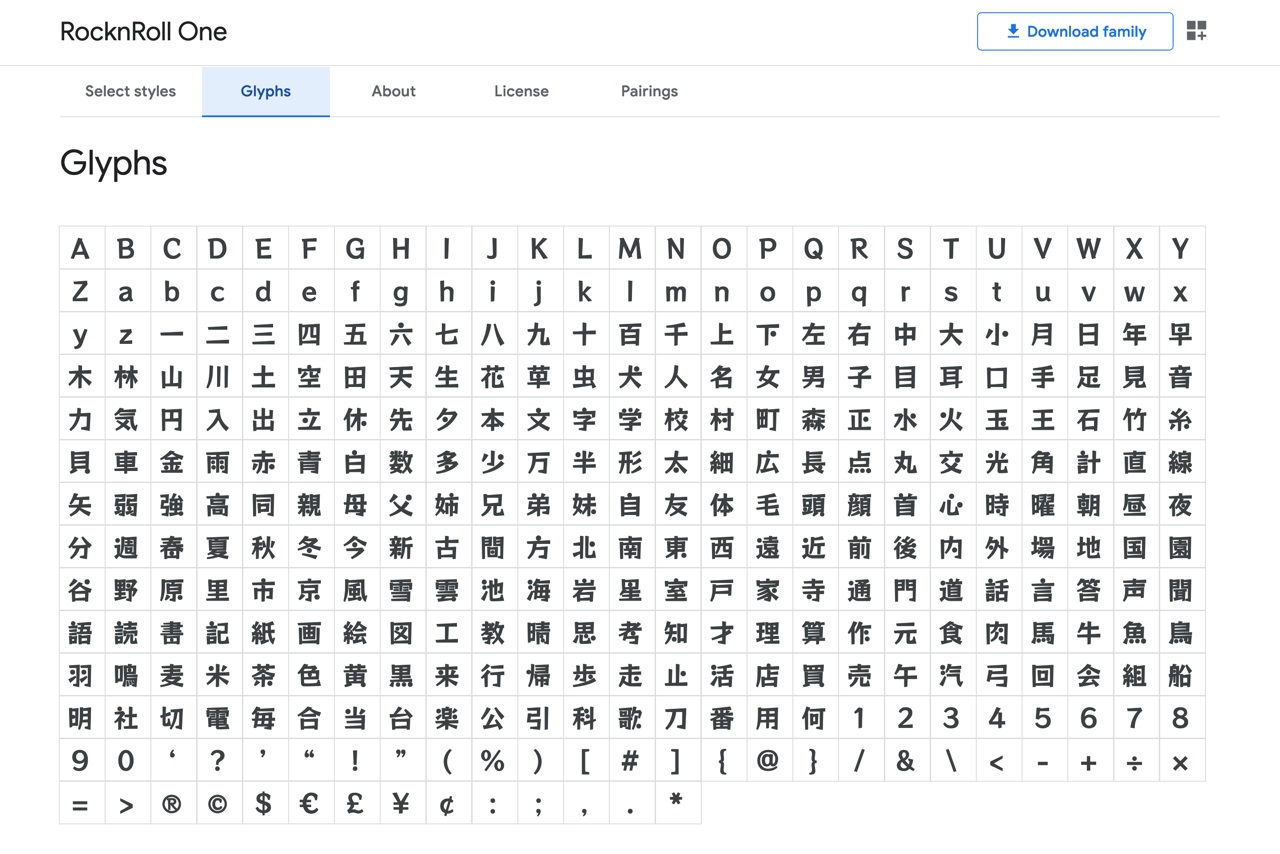The width and height of the screenshot is (1280, 854).
Task: Select the digit 8 glyph
Action: [1180, 718]
